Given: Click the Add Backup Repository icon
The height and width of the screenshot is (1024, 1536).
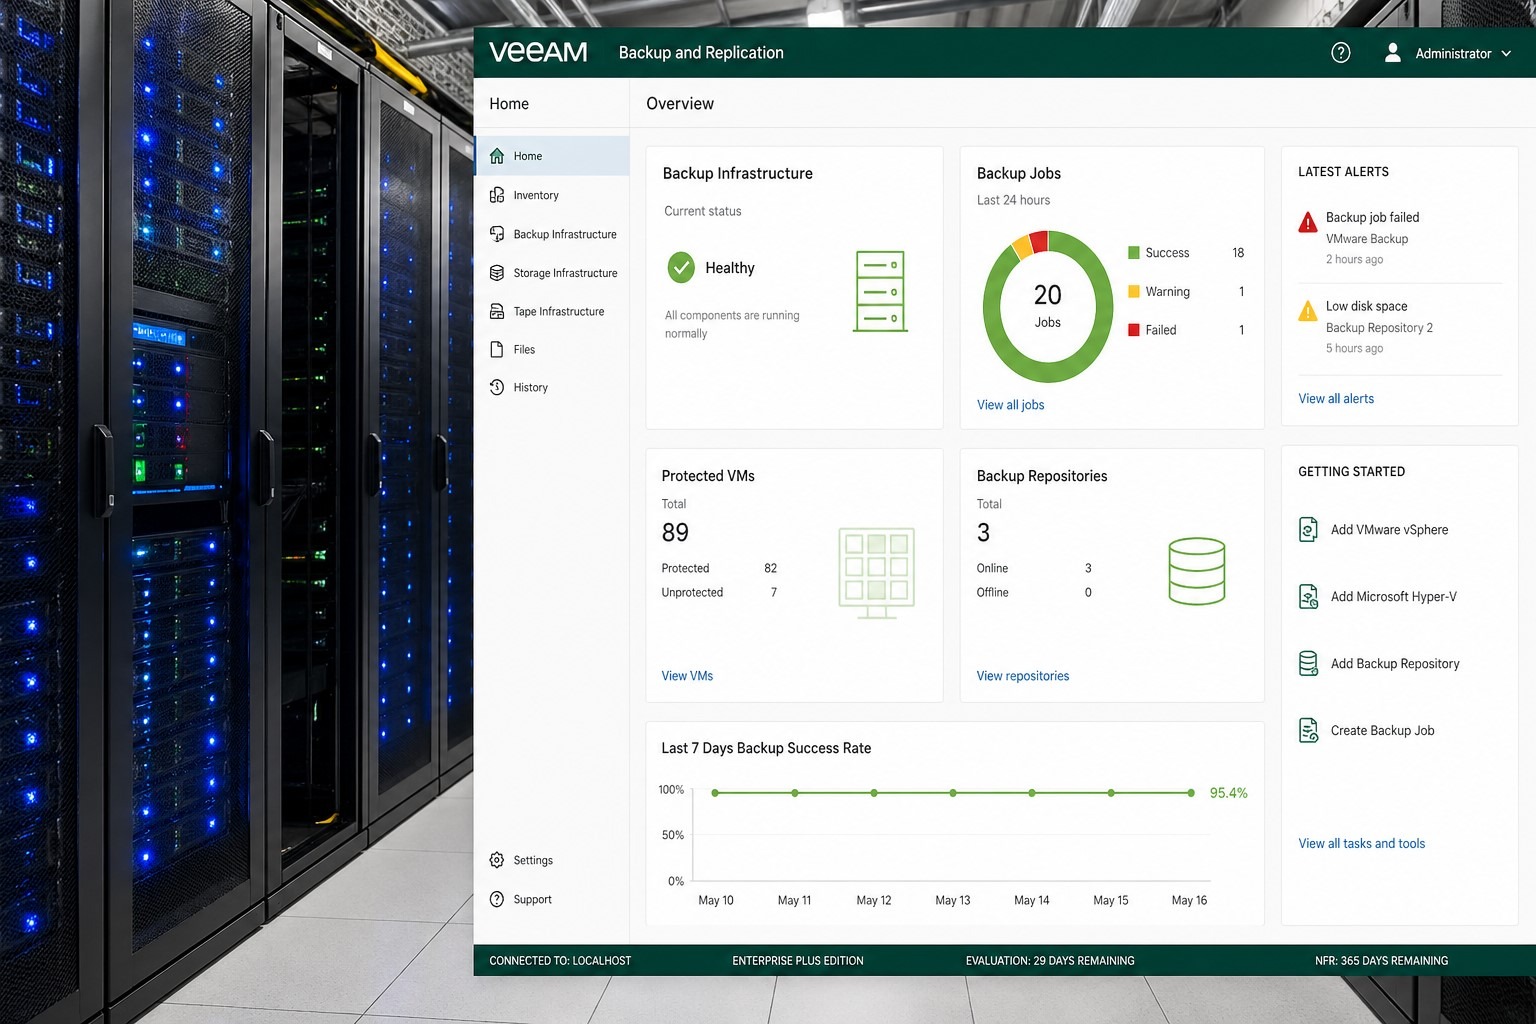Looking at the screenshot, I should [x=1308, y=663].
